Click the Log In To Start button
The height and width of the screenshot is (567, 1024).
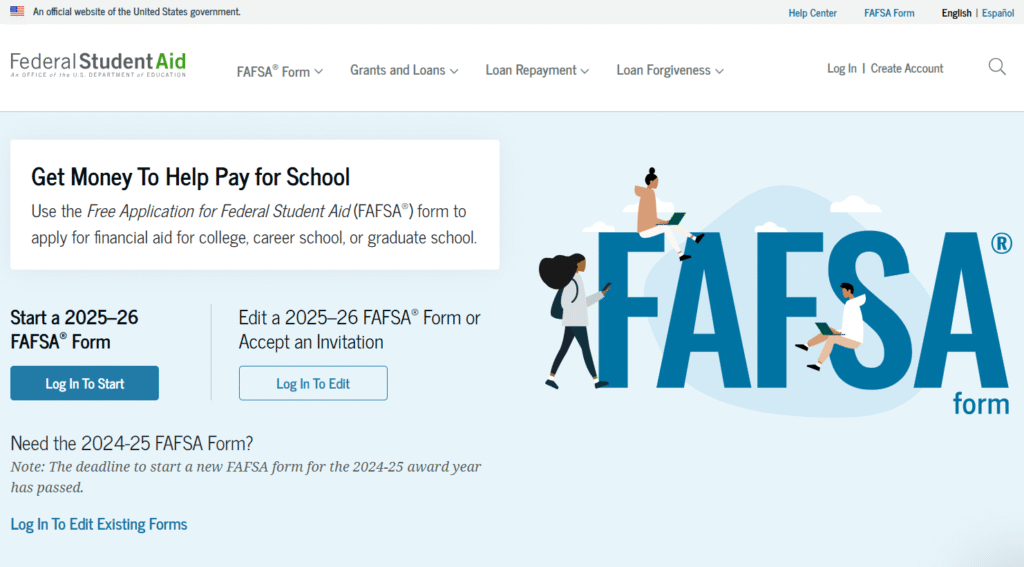pos(84,383)
